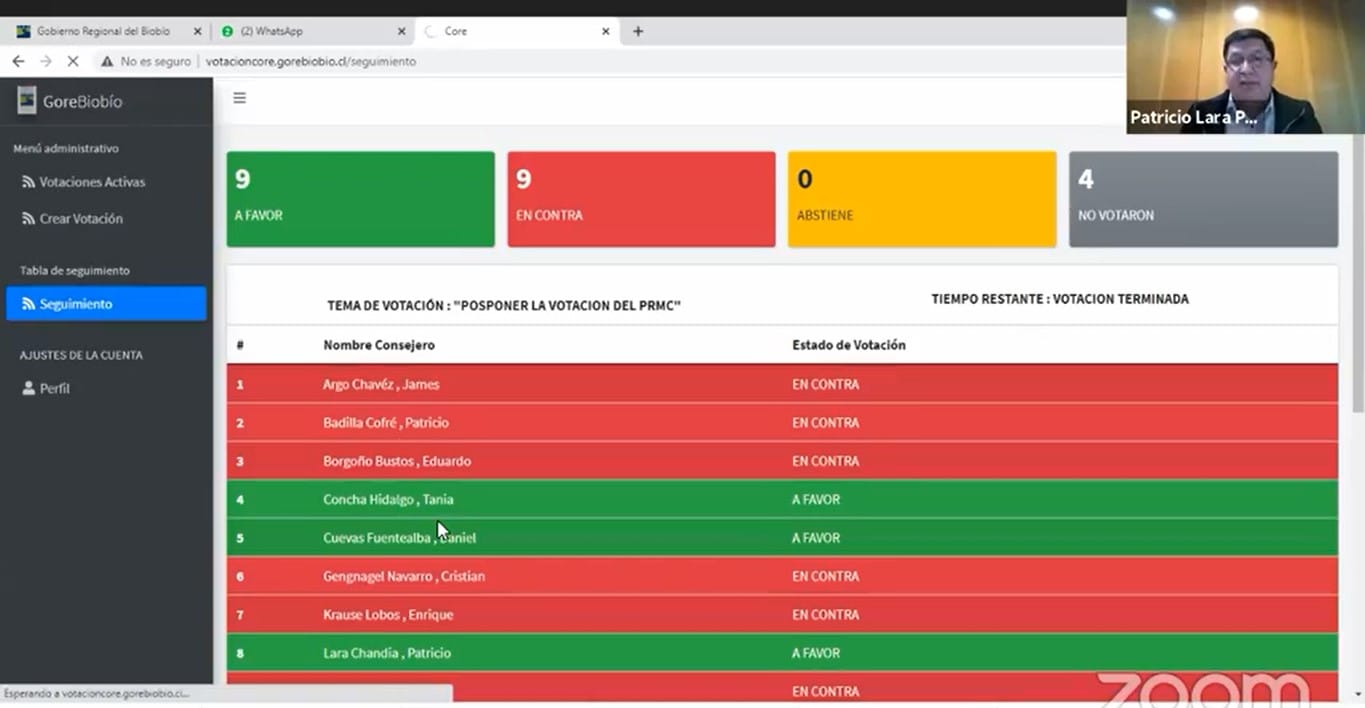Go forward in browser history

(46, 61)
